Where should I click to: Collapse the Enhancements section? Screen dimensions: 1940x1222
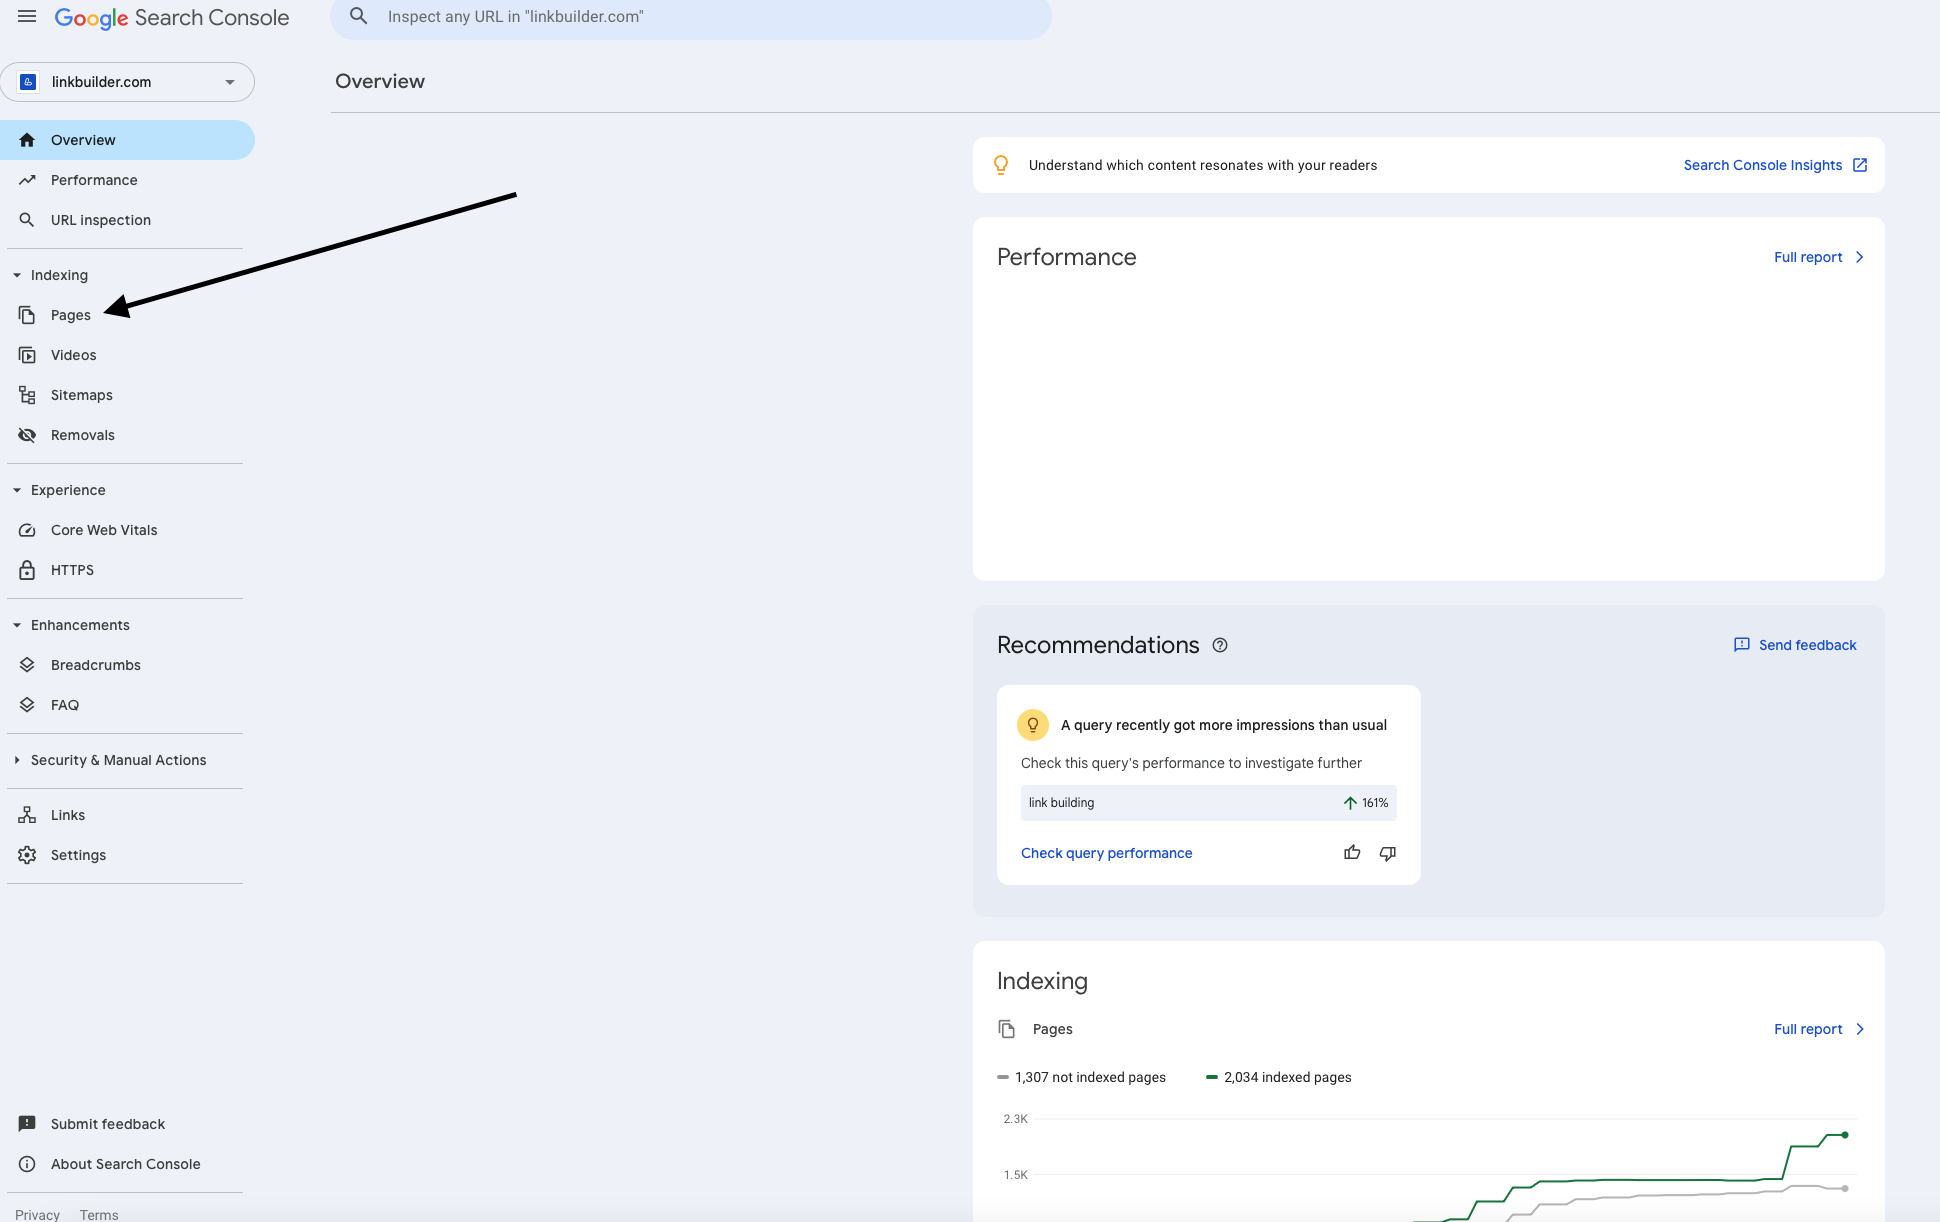click(17, 625)
